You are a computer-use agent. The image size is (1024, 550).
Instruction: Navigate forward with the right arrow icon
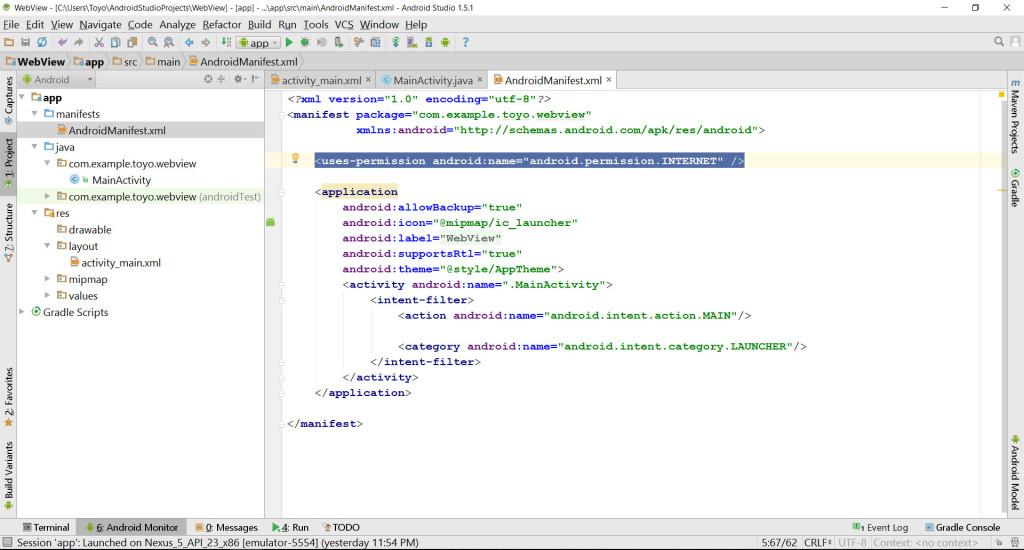click(206, 42)
